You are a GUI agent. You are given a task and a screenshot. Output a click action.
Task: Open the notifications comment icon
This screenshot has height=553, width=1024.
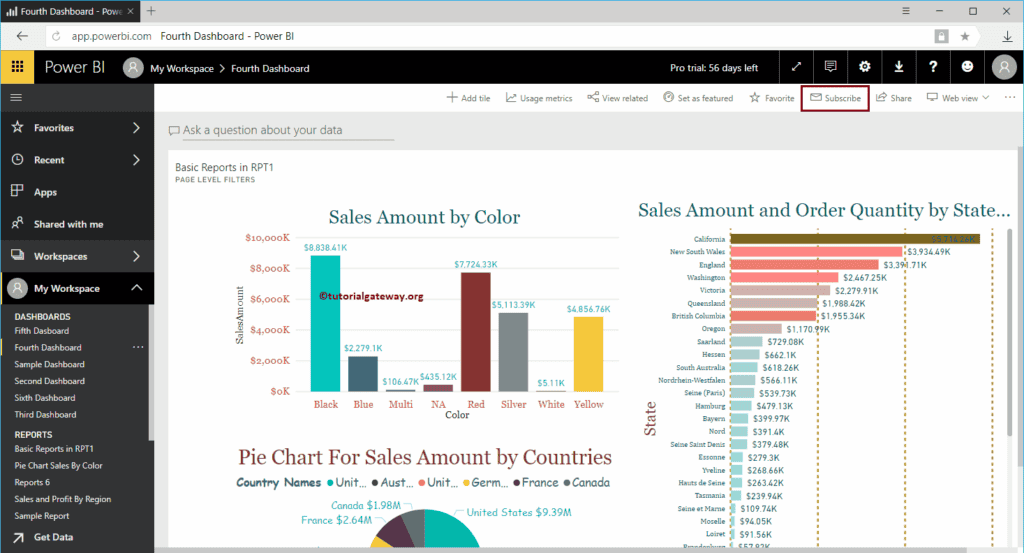(x=830, y=67)
